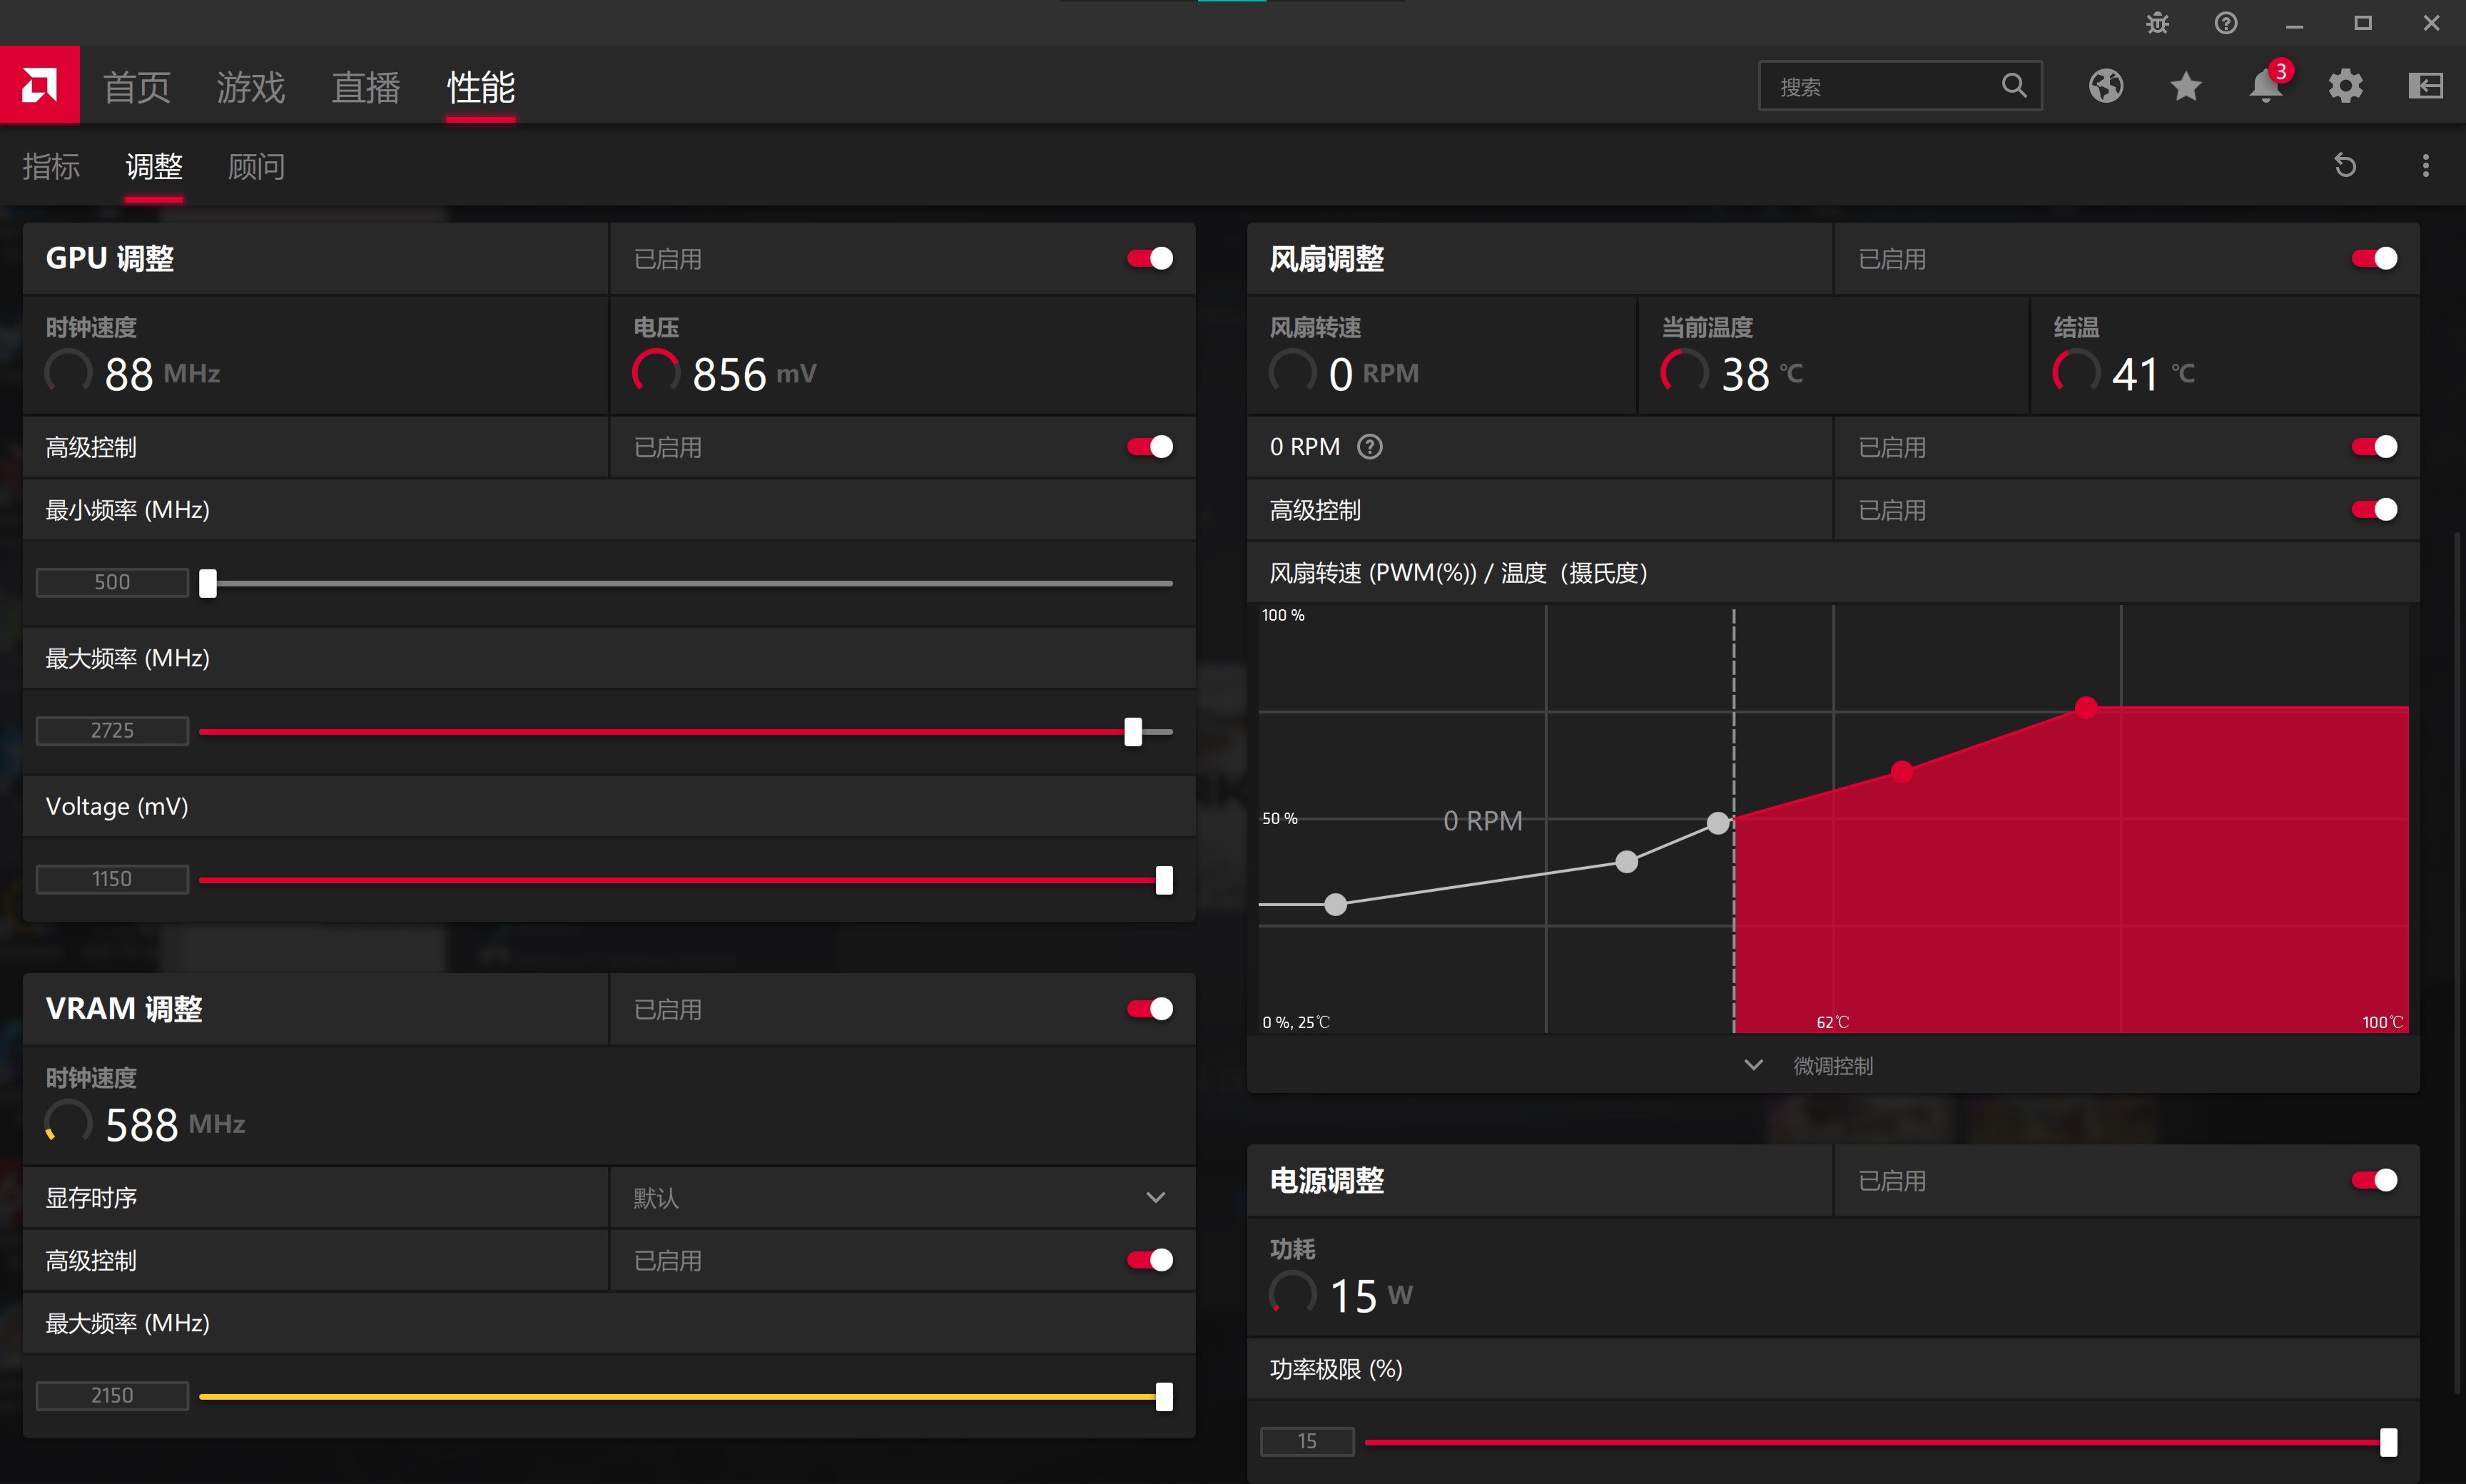Toggle the VRAM 调整 enabled switch
Screen dimensions: 2466x1484
click(x=1150, y=1009)
